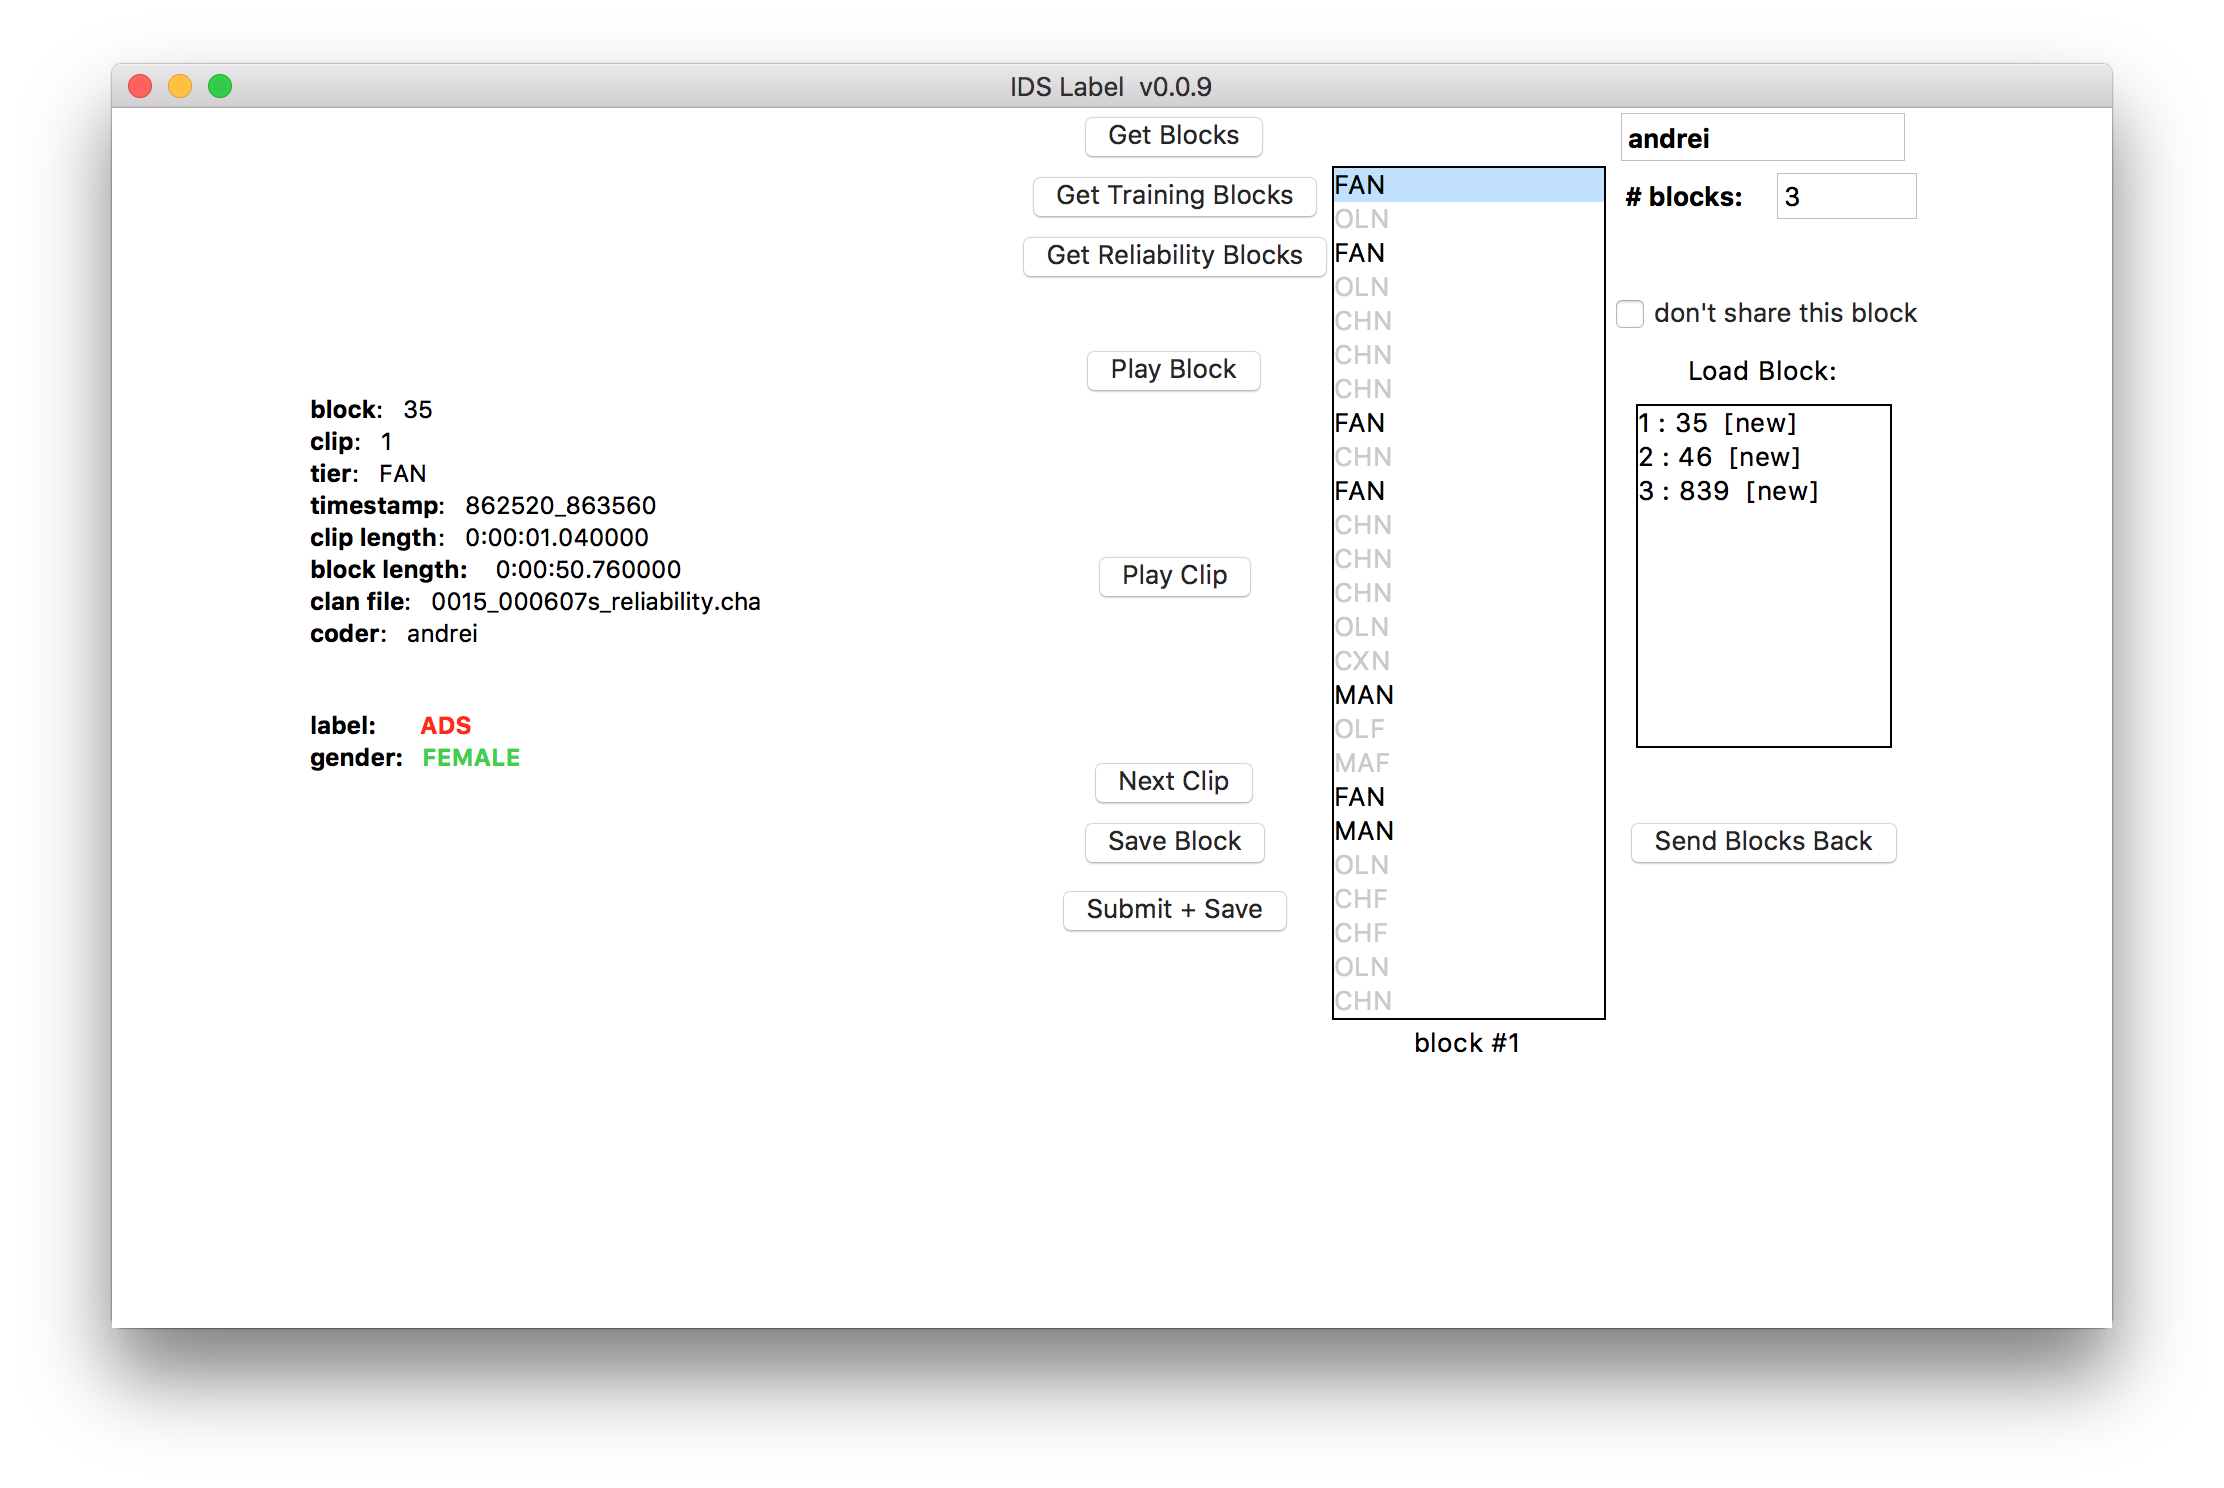Choose block 839 entry in Load Block list
Image resolution: width=2224 pixels, height=1488 pixels.
1728,492
